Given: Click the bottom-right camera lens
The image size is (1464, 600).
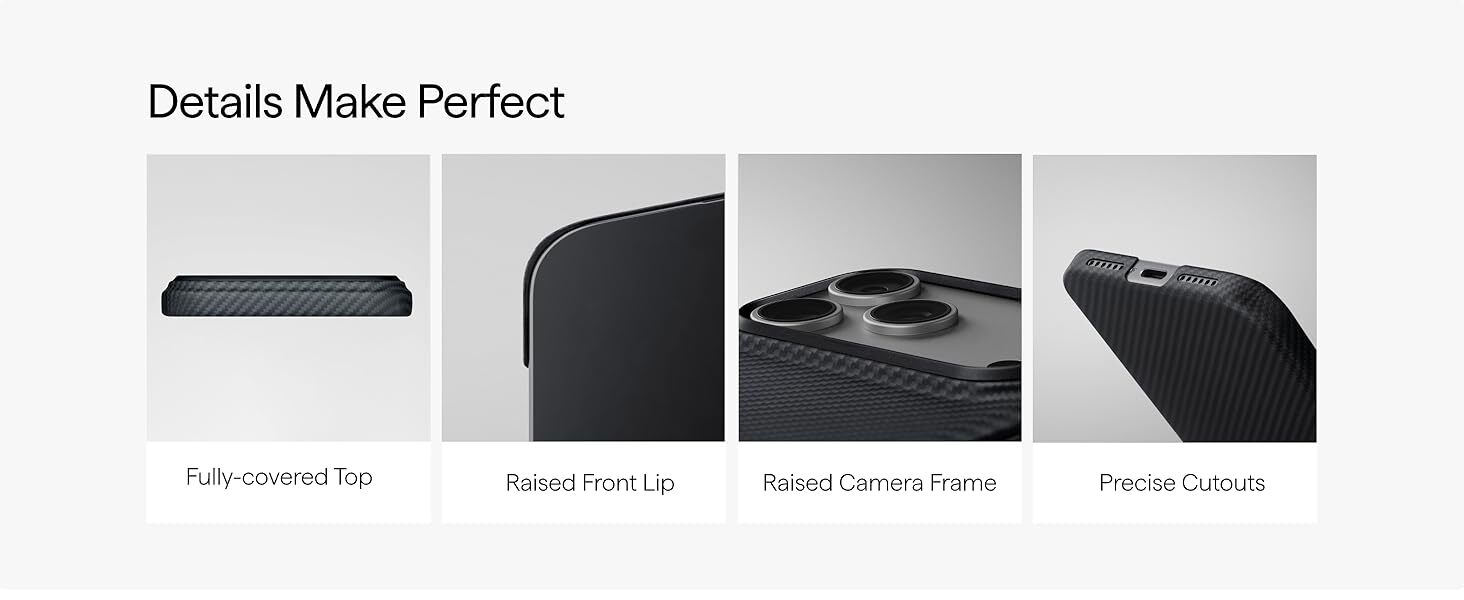Looking at the screenshot, I should [x=904, y=316].
